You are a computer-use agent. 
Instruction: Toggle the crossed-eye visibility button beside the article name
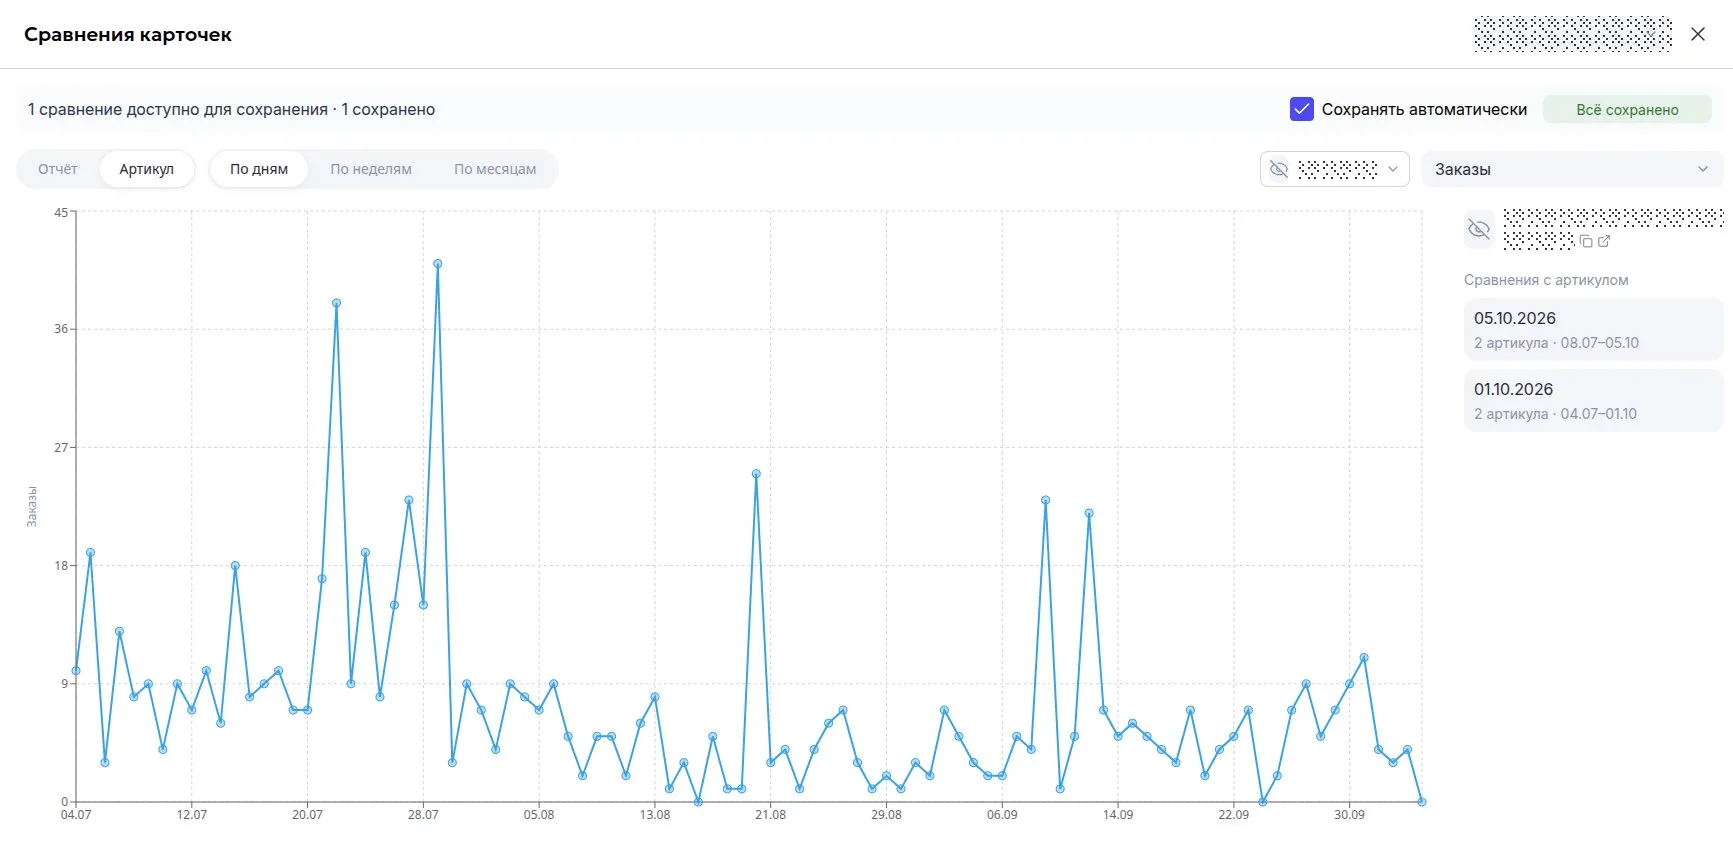tap(1479, 229)
